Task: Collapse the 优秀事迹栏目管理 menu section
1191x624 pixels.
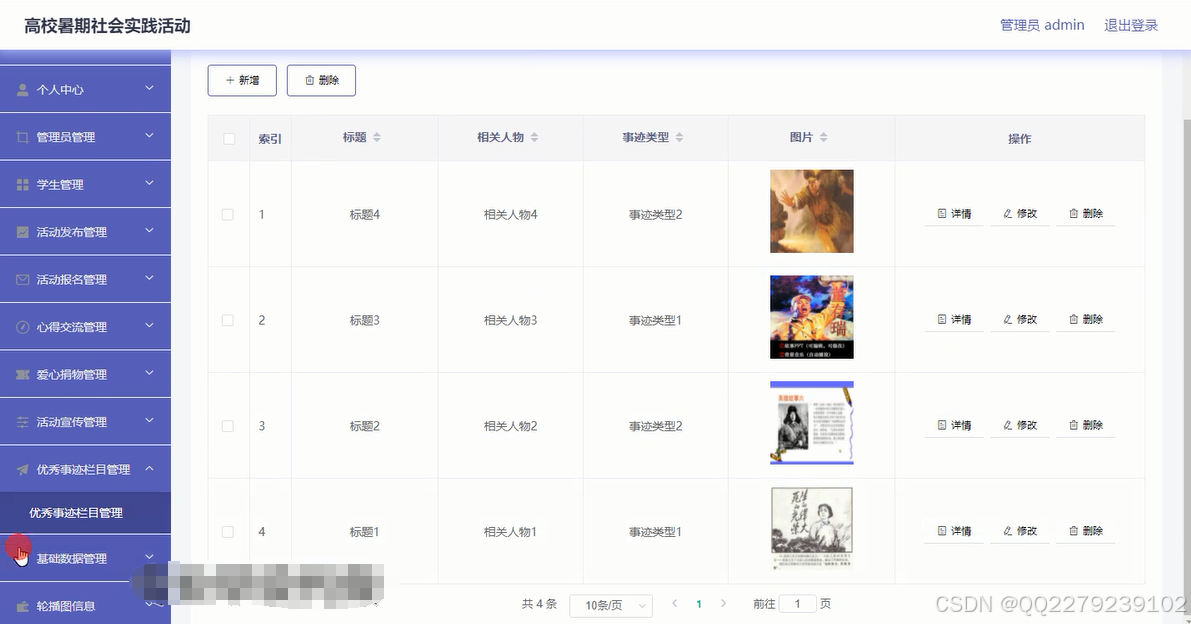Action: point(85,468)
